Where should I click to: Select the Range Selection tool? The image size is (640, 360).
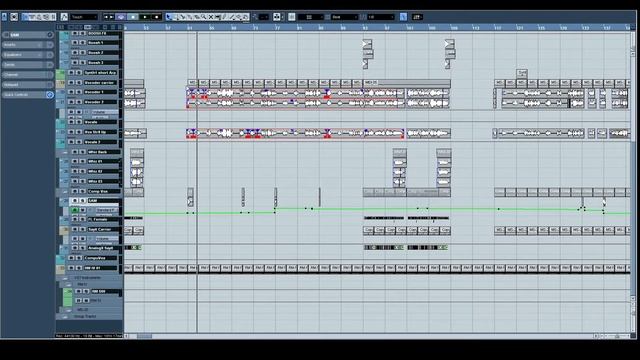pyautogui.click(x=176, y=17)
